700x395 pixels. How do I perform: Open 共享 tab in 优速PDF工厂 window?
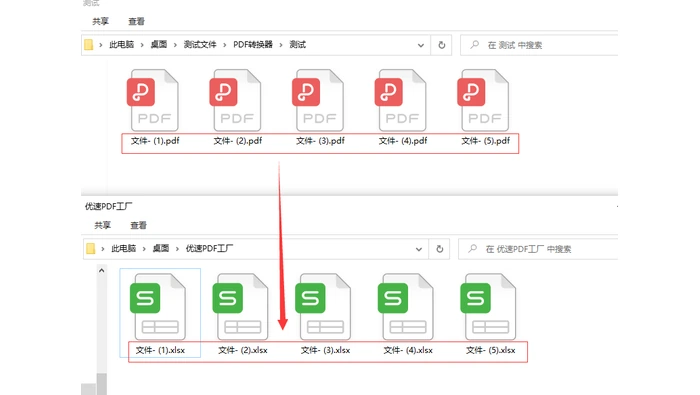pyautogui.click(x=102, y=225)
